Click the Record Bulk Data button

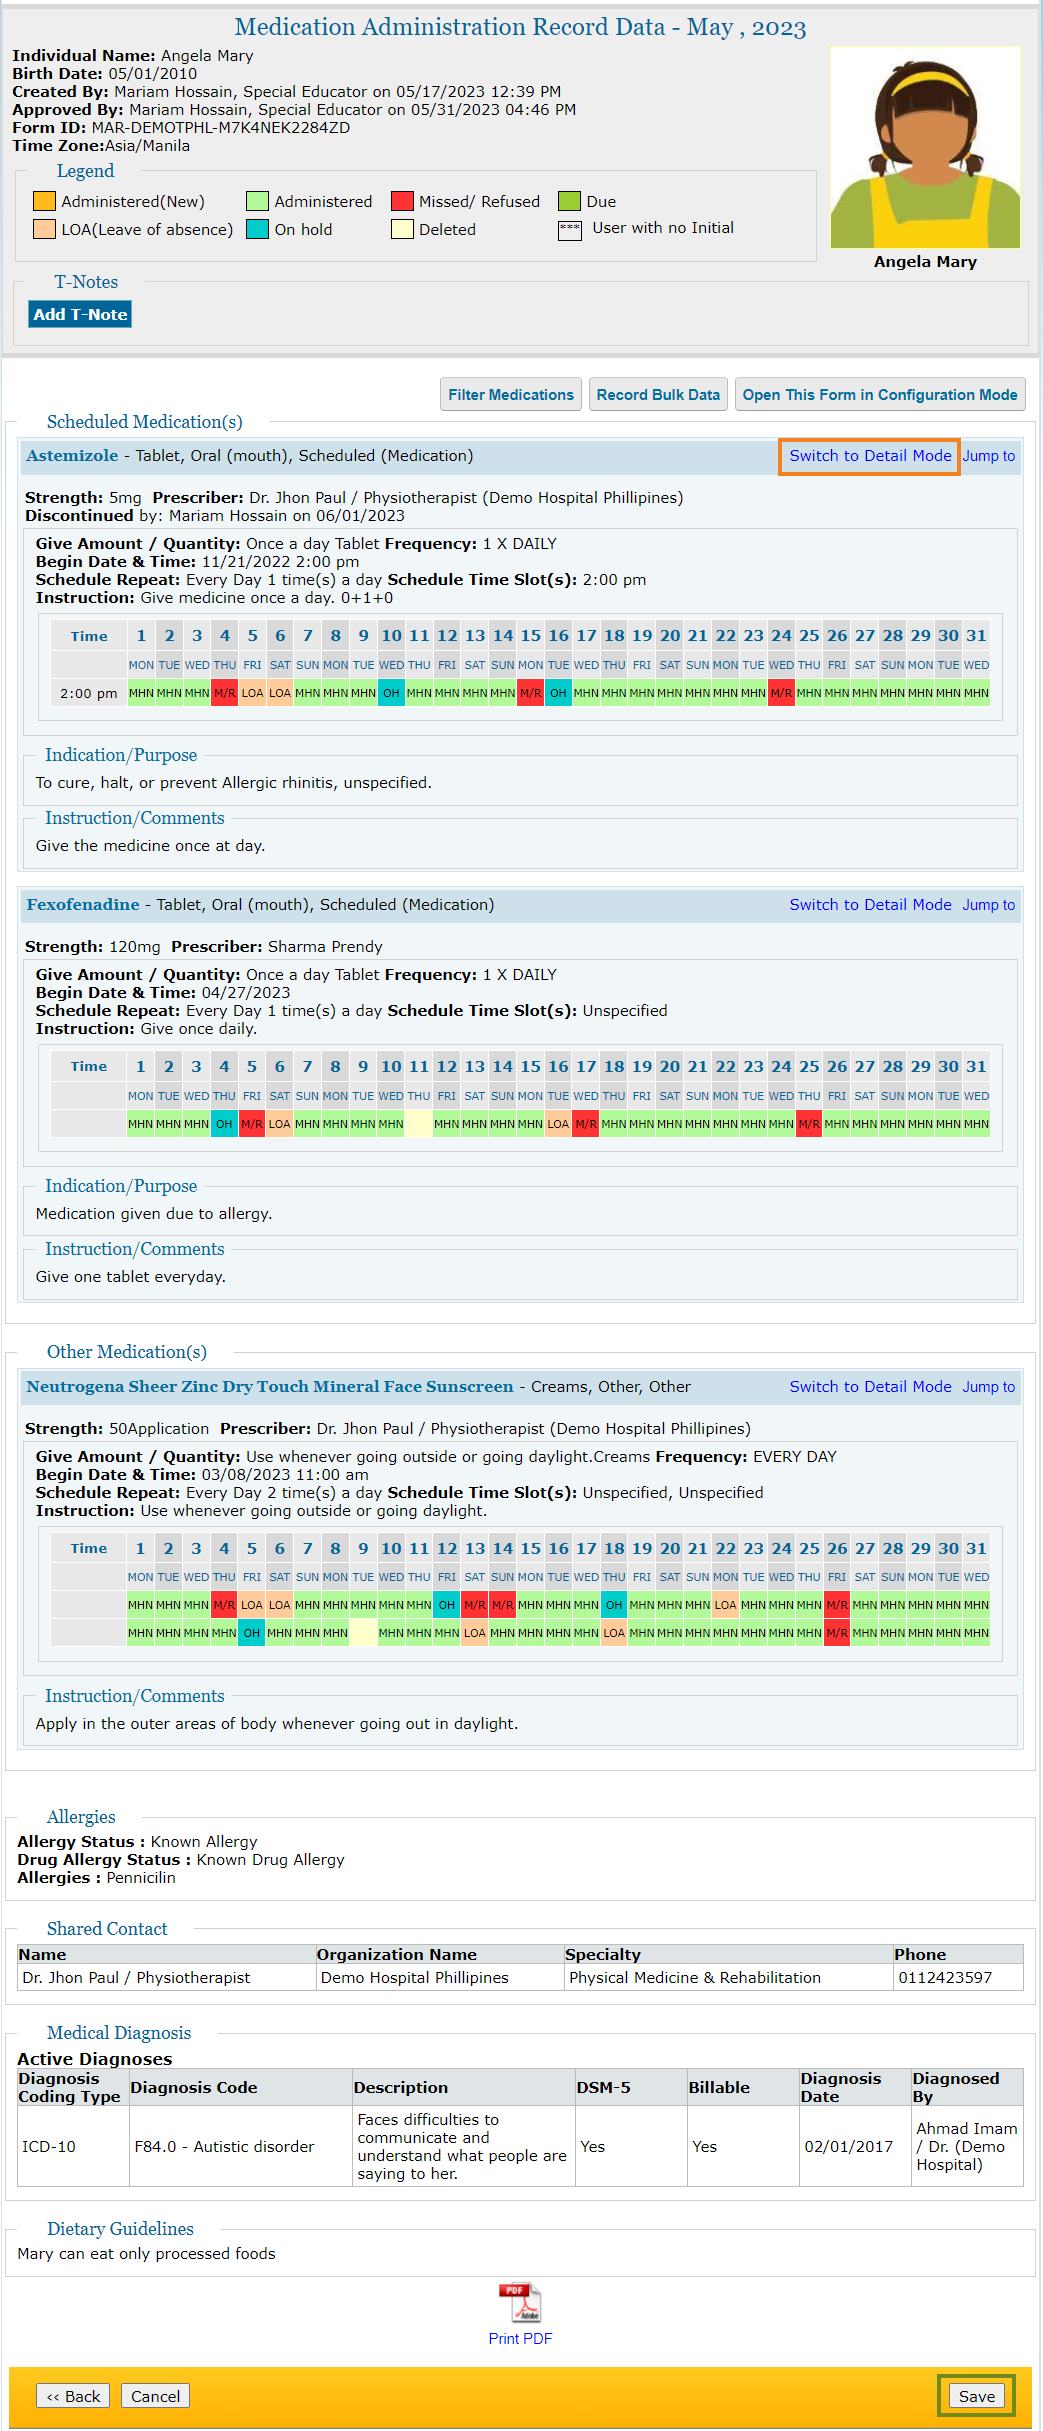(658, 395)
